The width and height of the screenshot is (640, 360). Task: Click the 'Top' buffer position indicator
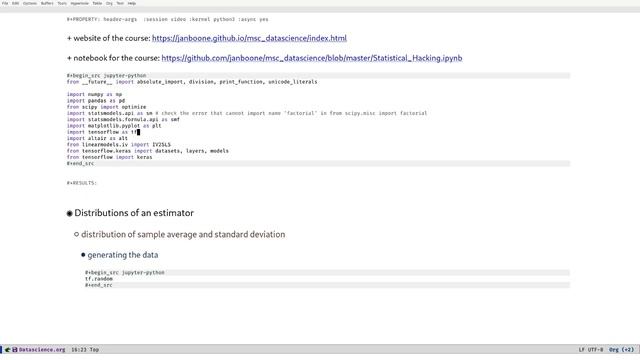[94, 350]
